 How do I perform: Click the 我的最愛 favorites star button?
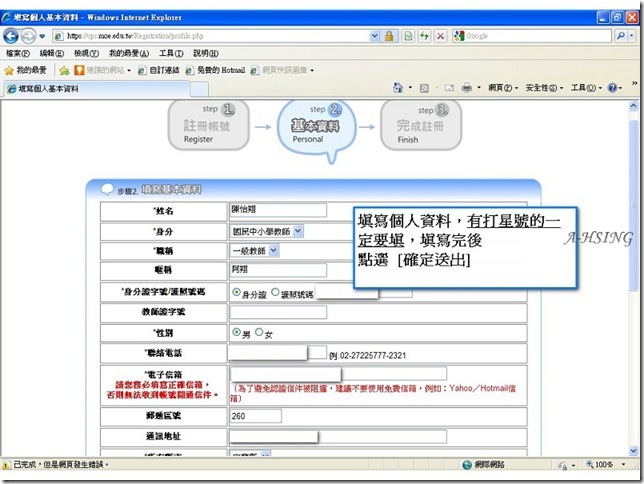click(x=25, y=71)
